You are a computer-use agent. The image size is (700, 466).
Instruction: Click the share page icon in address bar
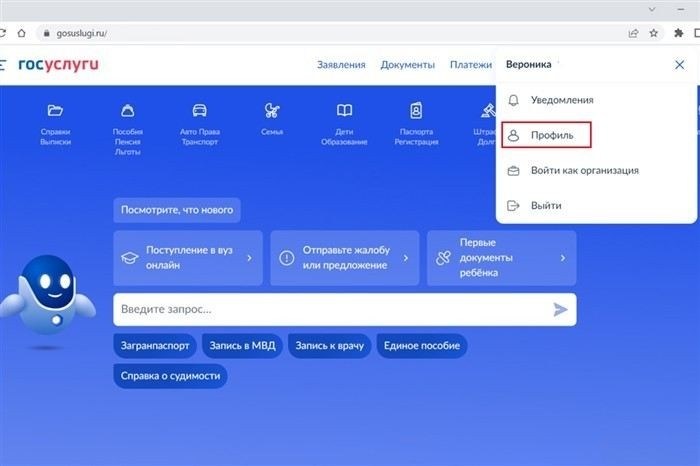pyautogui.click(x=633, y=33)
